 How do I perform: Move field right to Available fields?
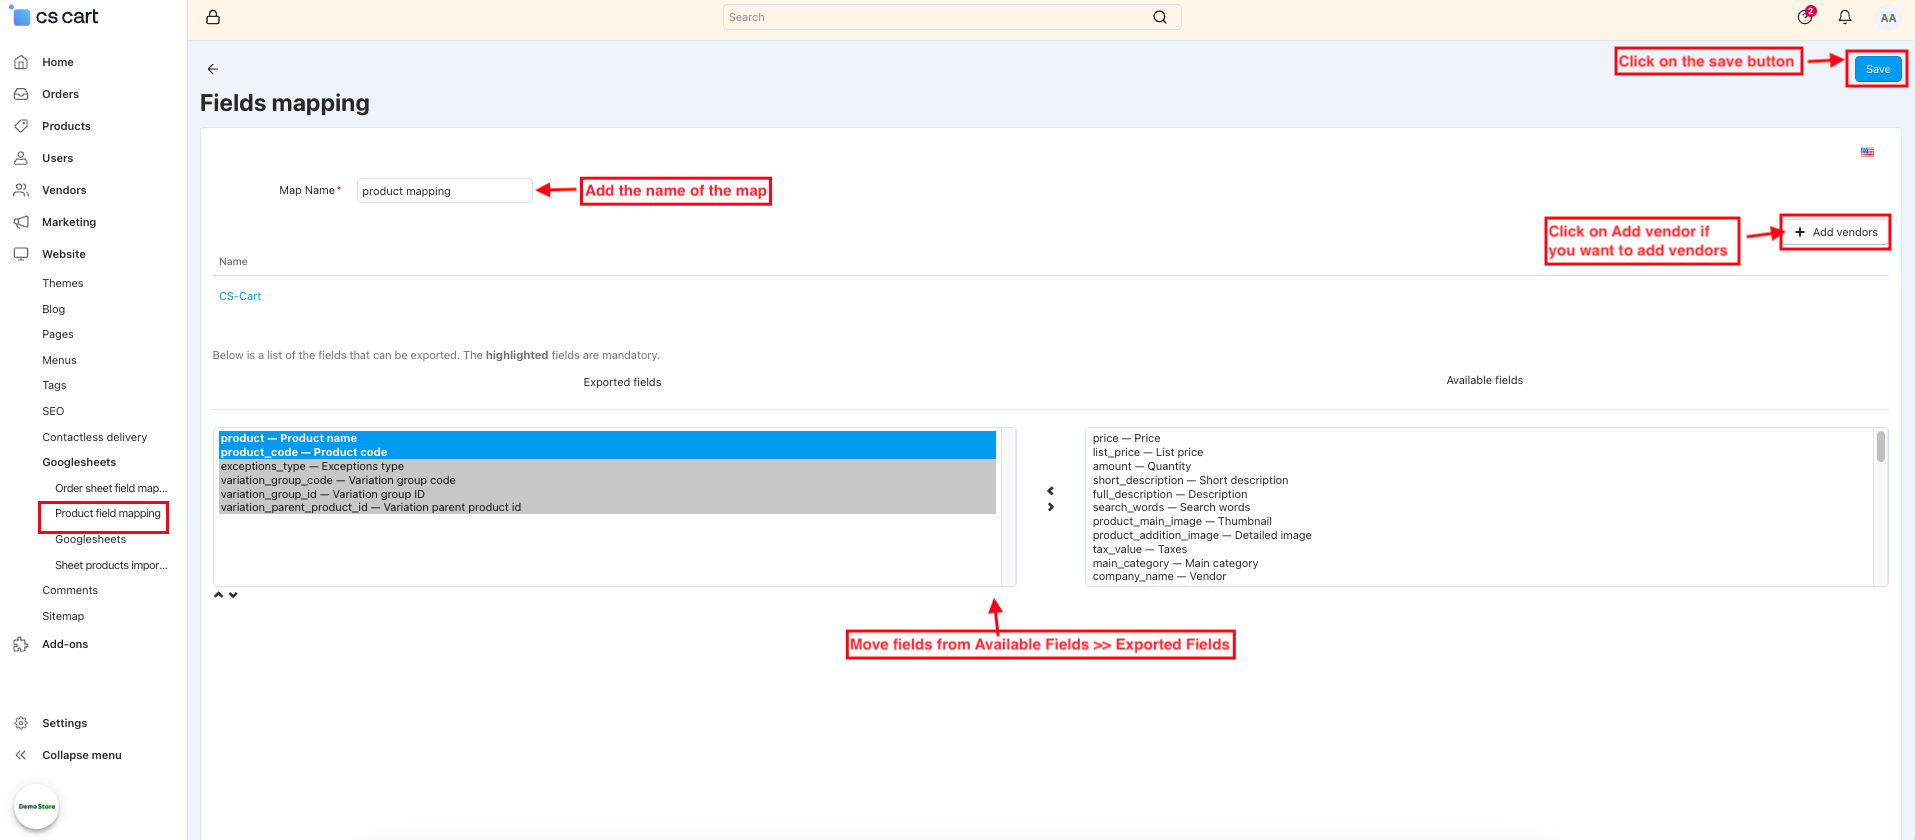click(1050, 507)
